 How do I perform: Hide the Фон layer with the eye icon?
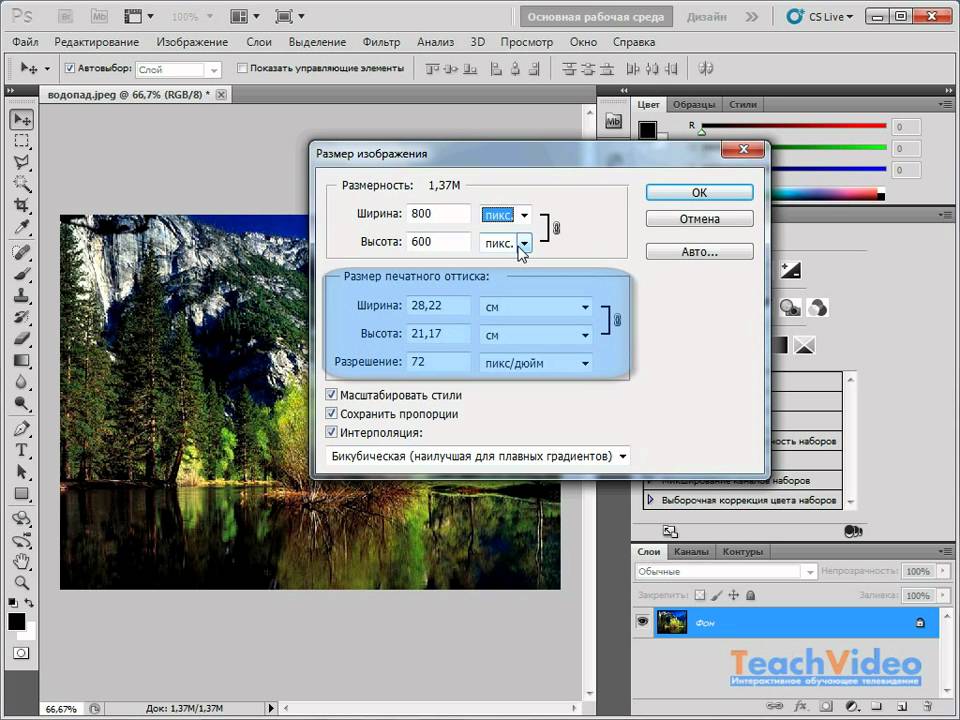tap(643, 622)
